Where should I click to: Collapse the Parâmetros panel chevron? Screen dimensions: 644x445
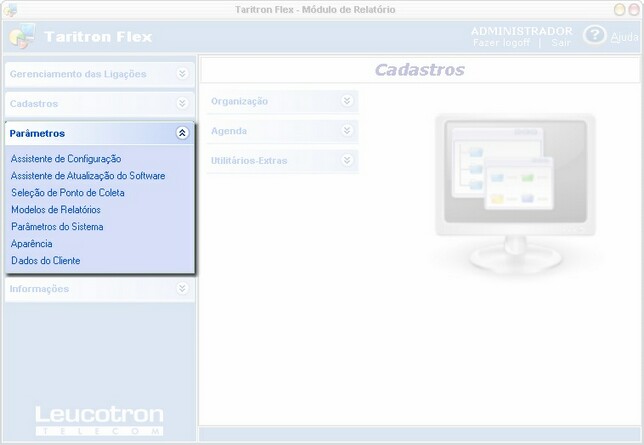[x=182, y=133]
